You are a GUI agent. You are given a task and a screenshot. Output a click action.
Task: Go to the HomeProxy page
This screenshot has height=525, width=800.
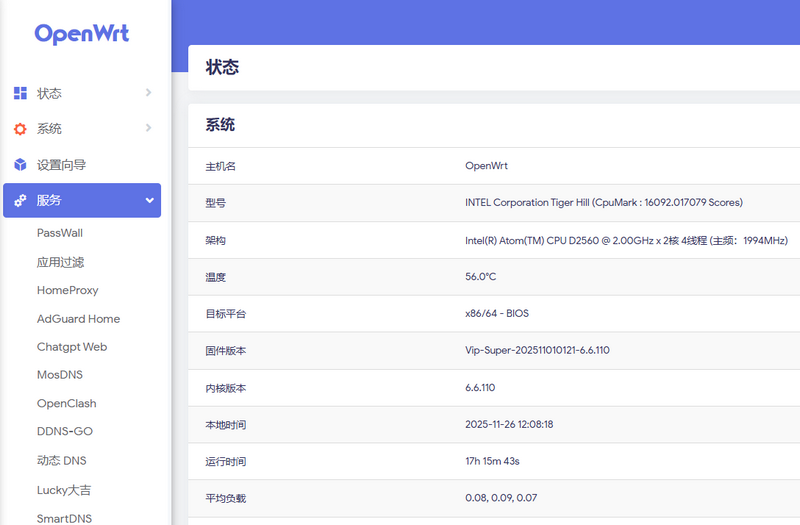click(x=67, y=290)
